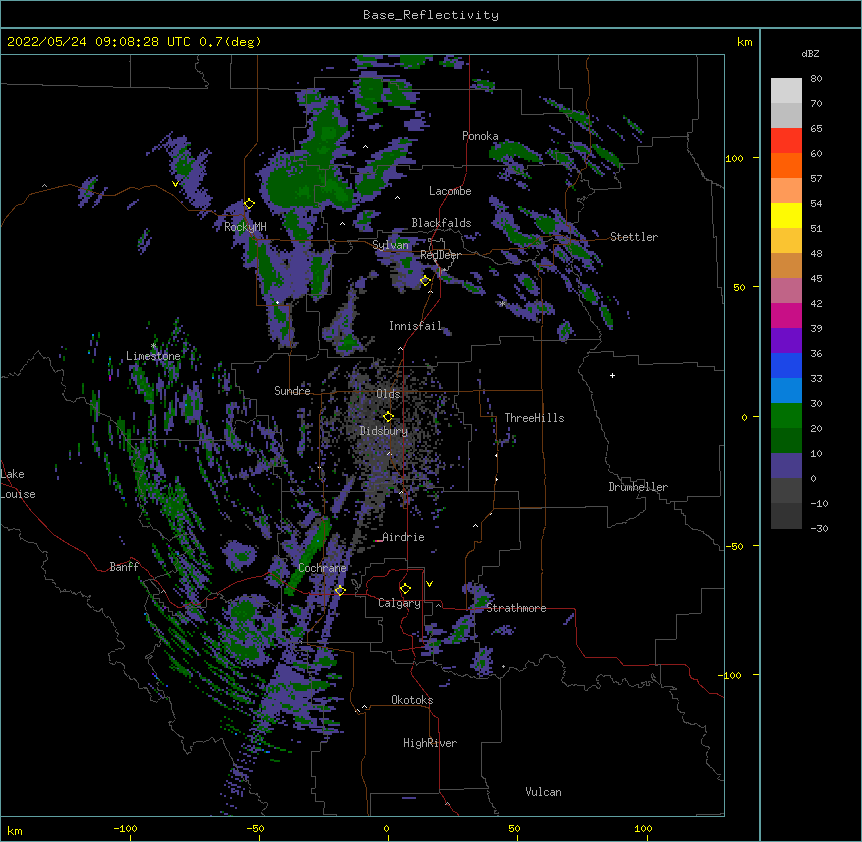Click the Base_Reflectivity title
The image size is (862, 842).
(x=431, y=15)
